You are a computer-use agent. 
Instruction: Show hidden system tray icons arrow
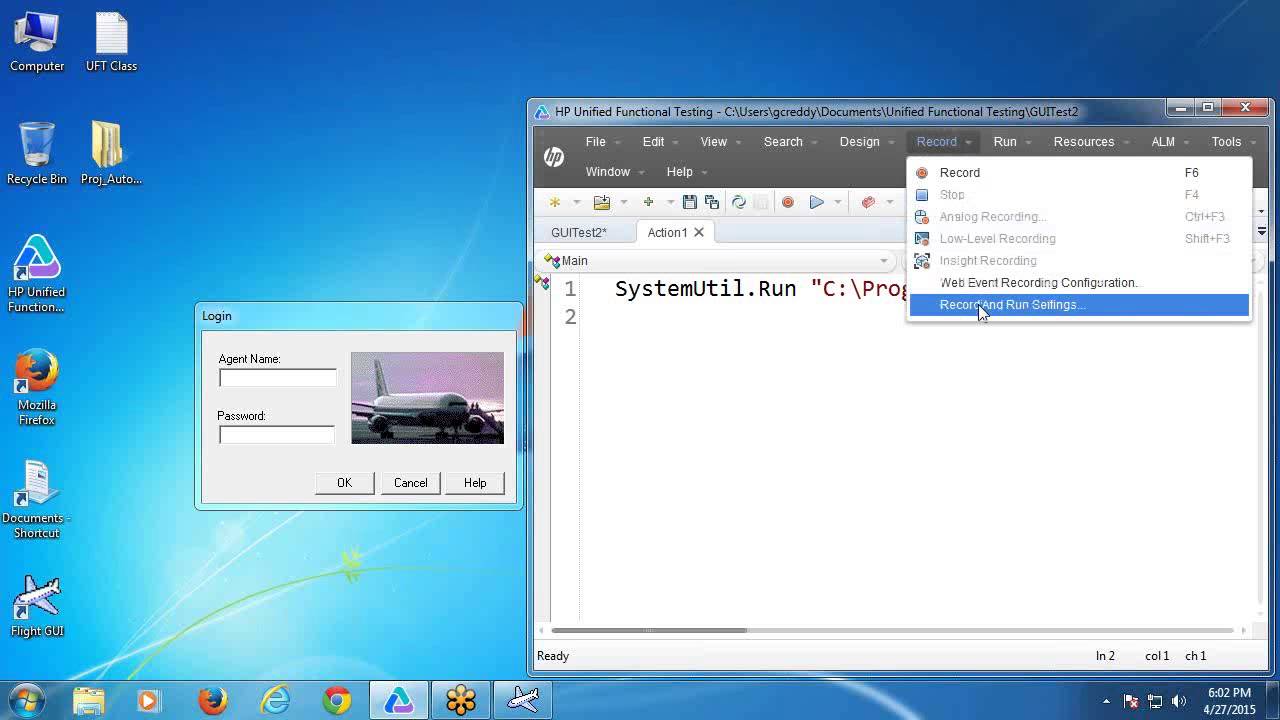coord(1106,701)
